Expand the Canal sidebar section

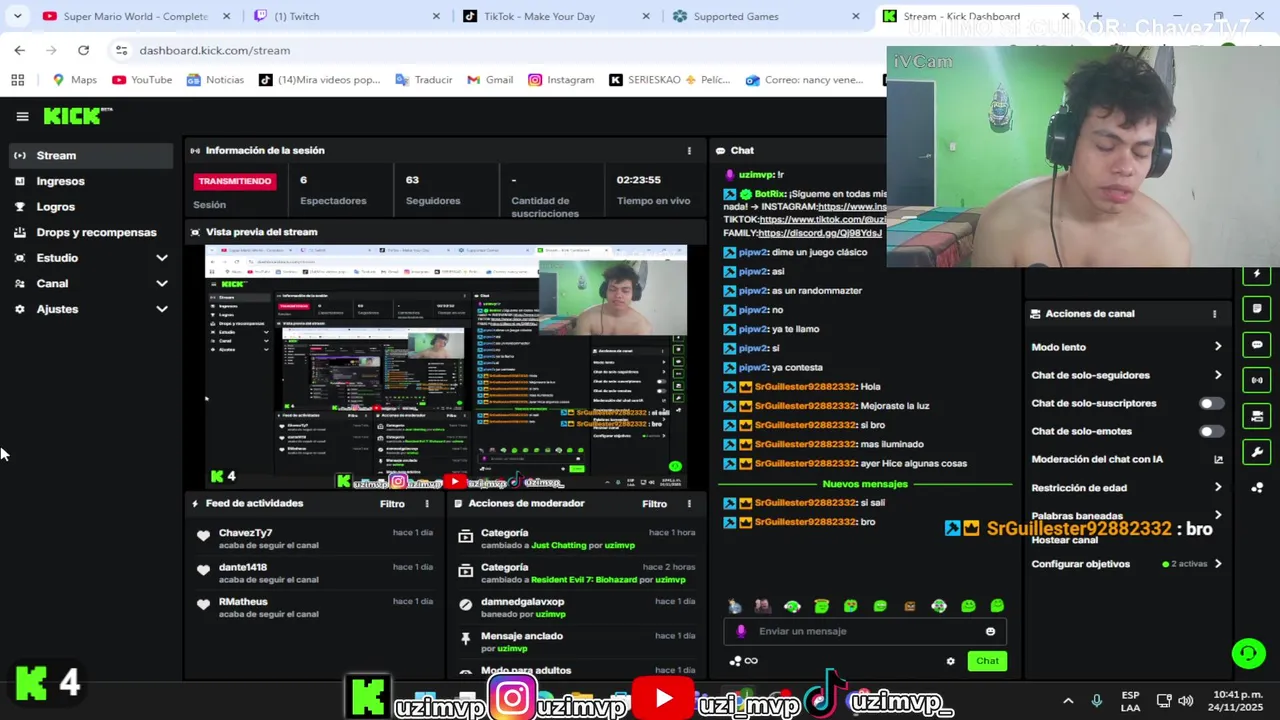[x=162, y=284]
